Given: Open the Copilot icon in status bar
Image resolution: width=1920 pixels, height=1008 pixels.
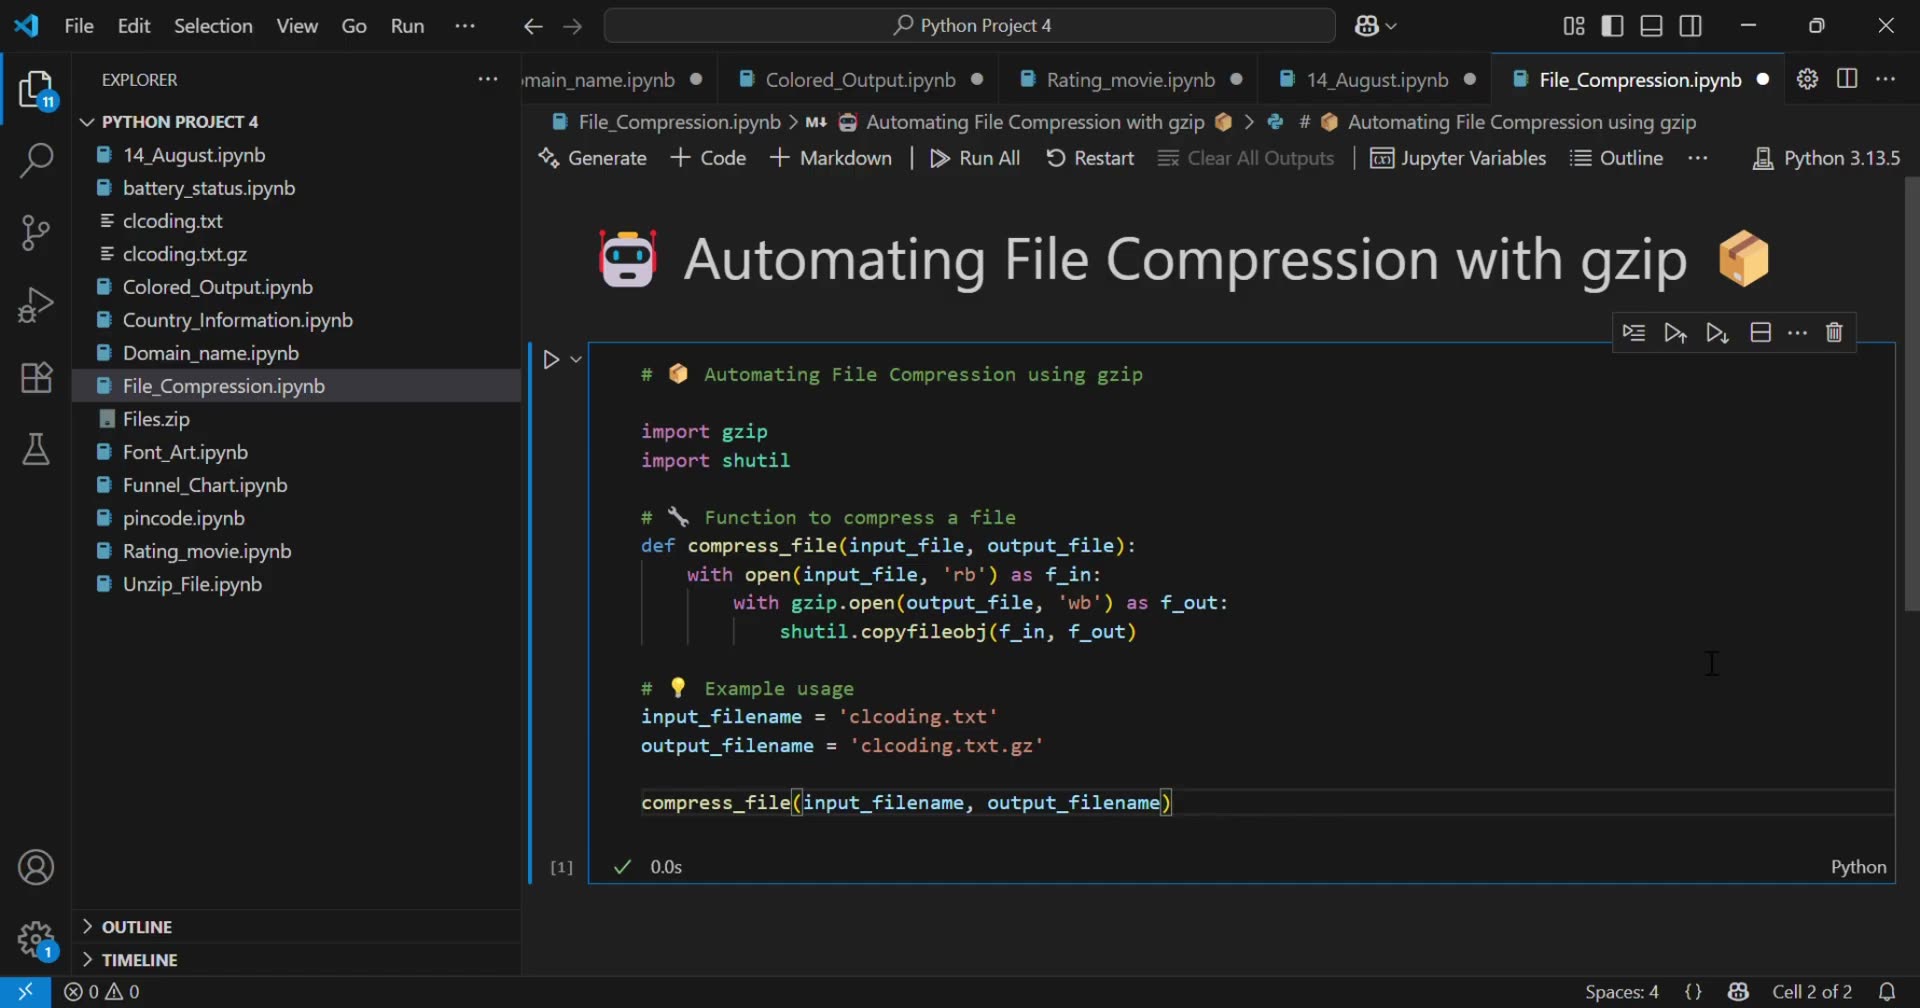Looking at the screenshot, I should point(1738,991).
